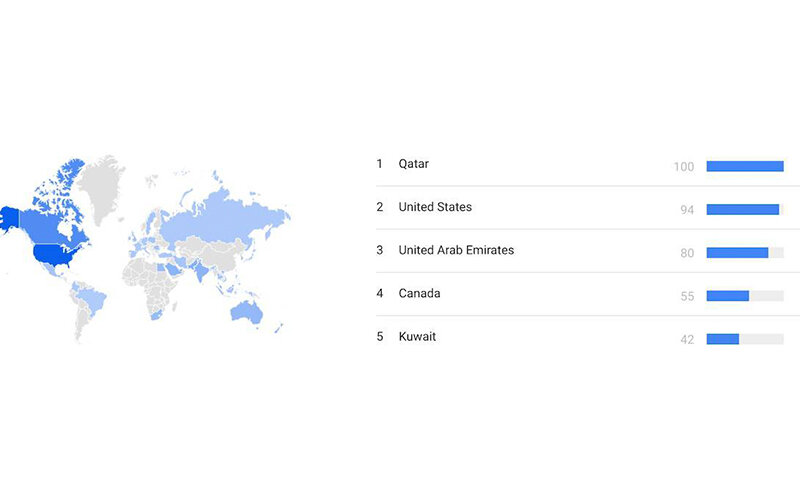The image size is (800, 500).
Task: Click Canada's interest bar
Action: pyautogui.click(x=745, y=295)
